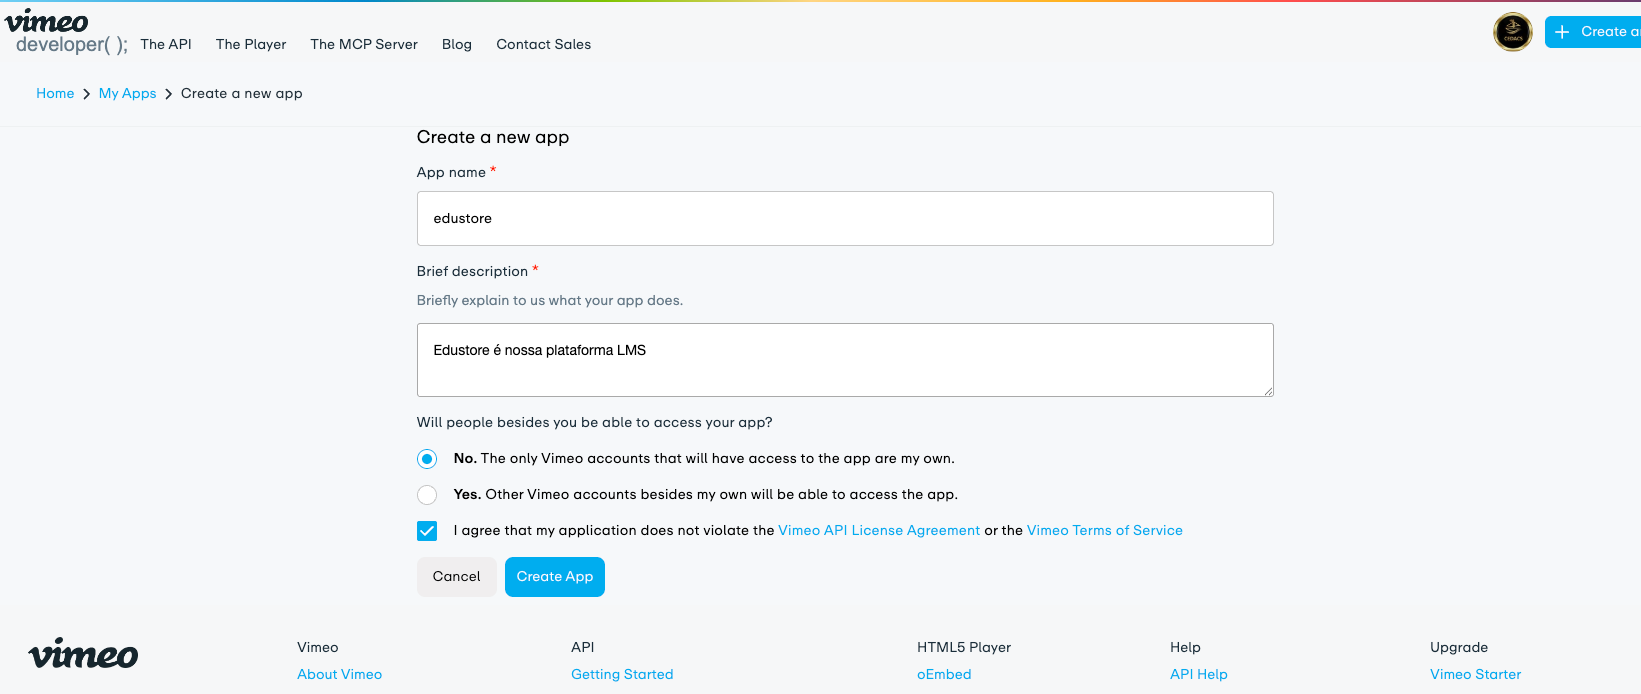Go back to My Apps breadcrumb

pos(127,93)
